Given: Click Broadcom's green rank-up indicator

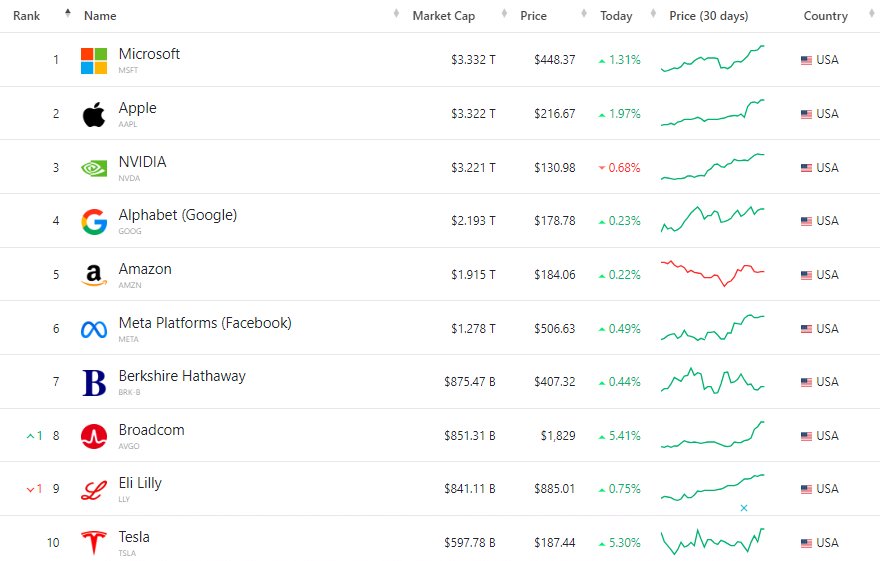Looking at the screenshot, I should [x=34, y=436].
